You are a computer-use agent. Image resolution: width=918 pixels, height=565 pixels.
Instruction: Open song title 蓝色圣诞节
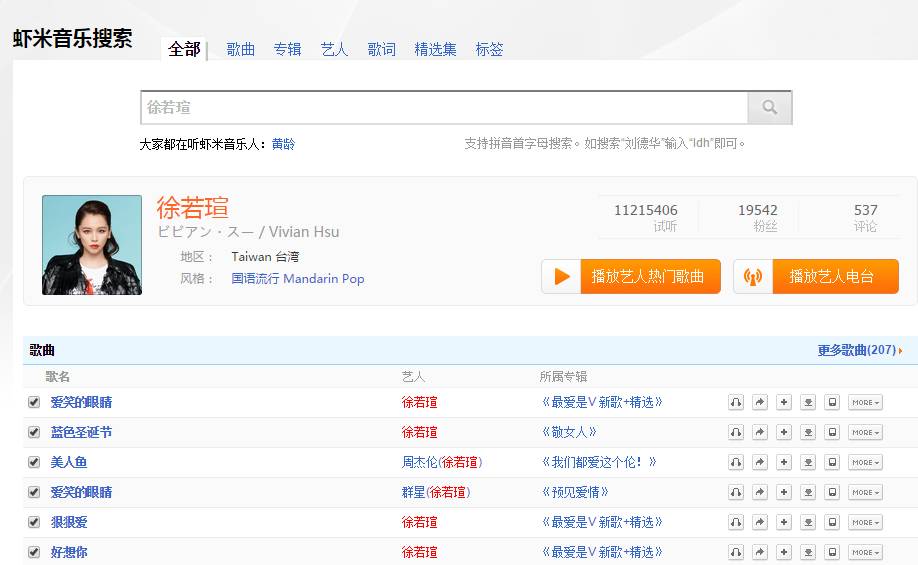tap(81, 432)
